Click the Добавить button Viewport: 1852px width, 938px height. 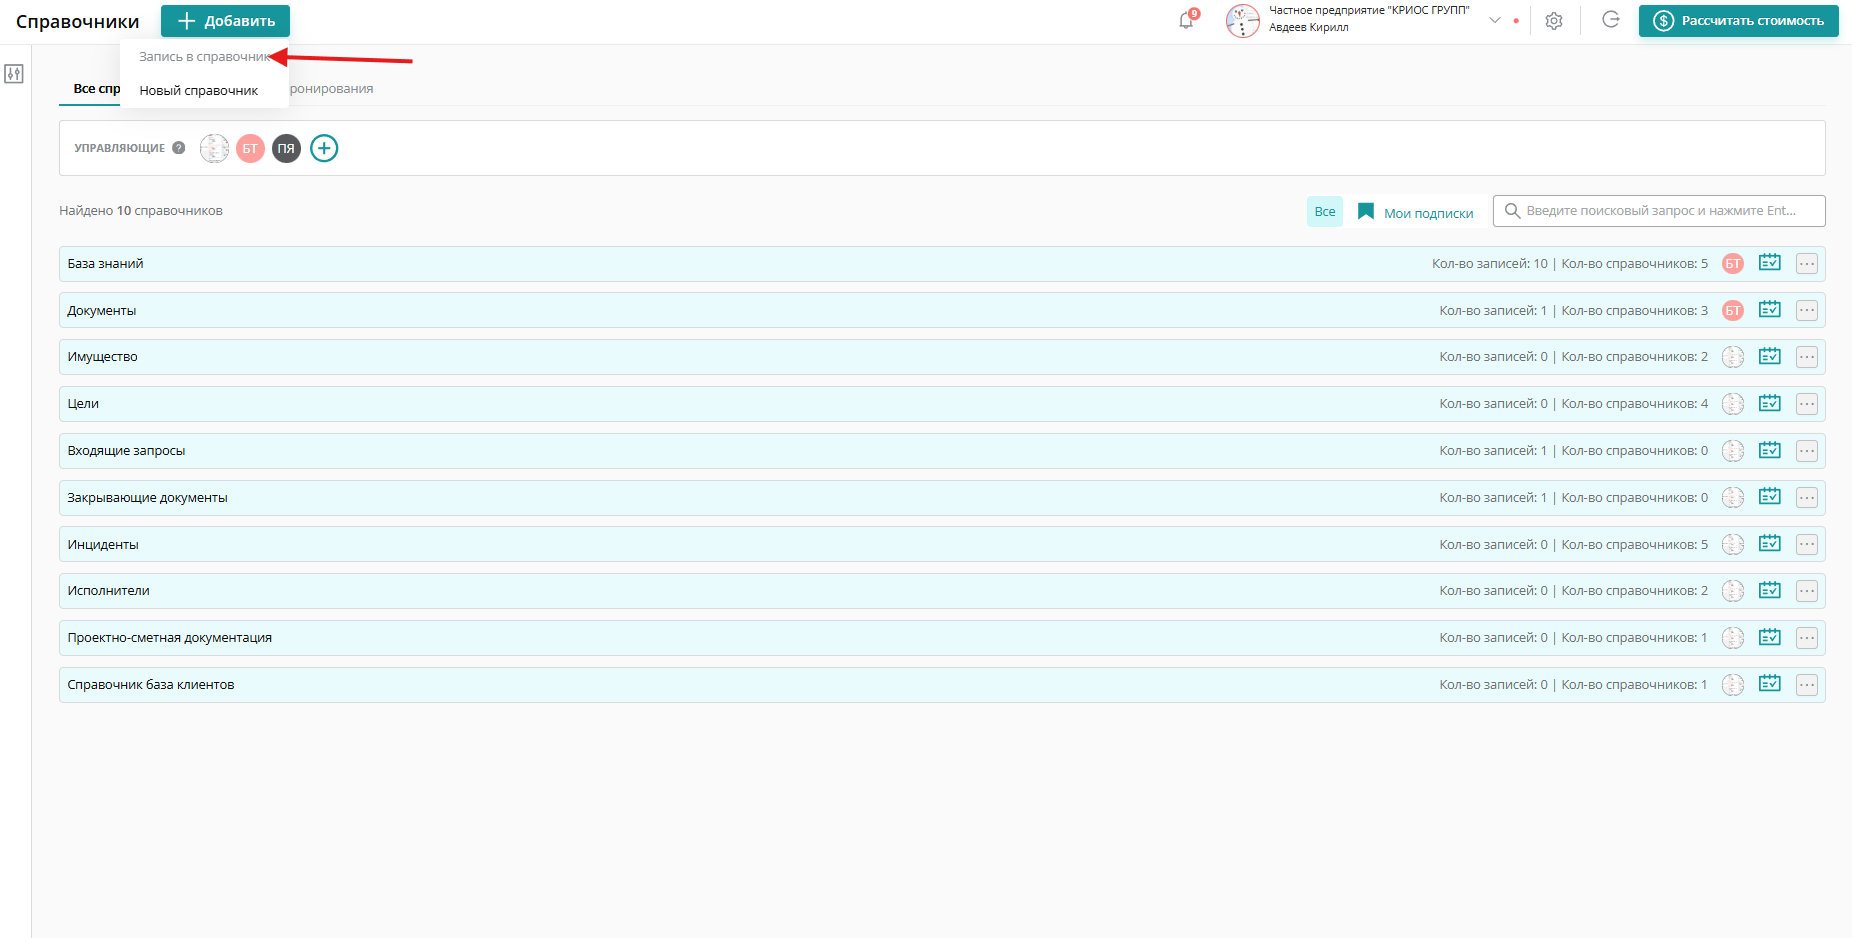point(225,21)
